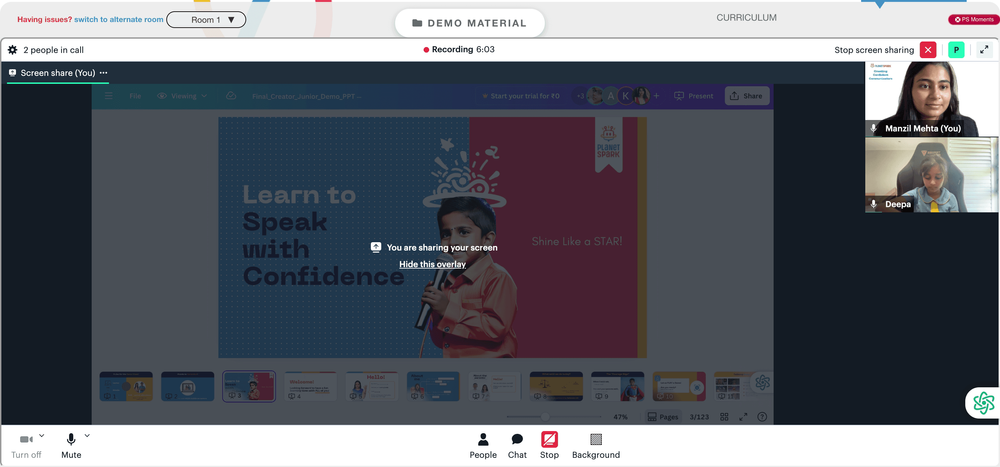Click the Share button in Canva
Viewport: 1000px width, 467px height.
[747, 96]
